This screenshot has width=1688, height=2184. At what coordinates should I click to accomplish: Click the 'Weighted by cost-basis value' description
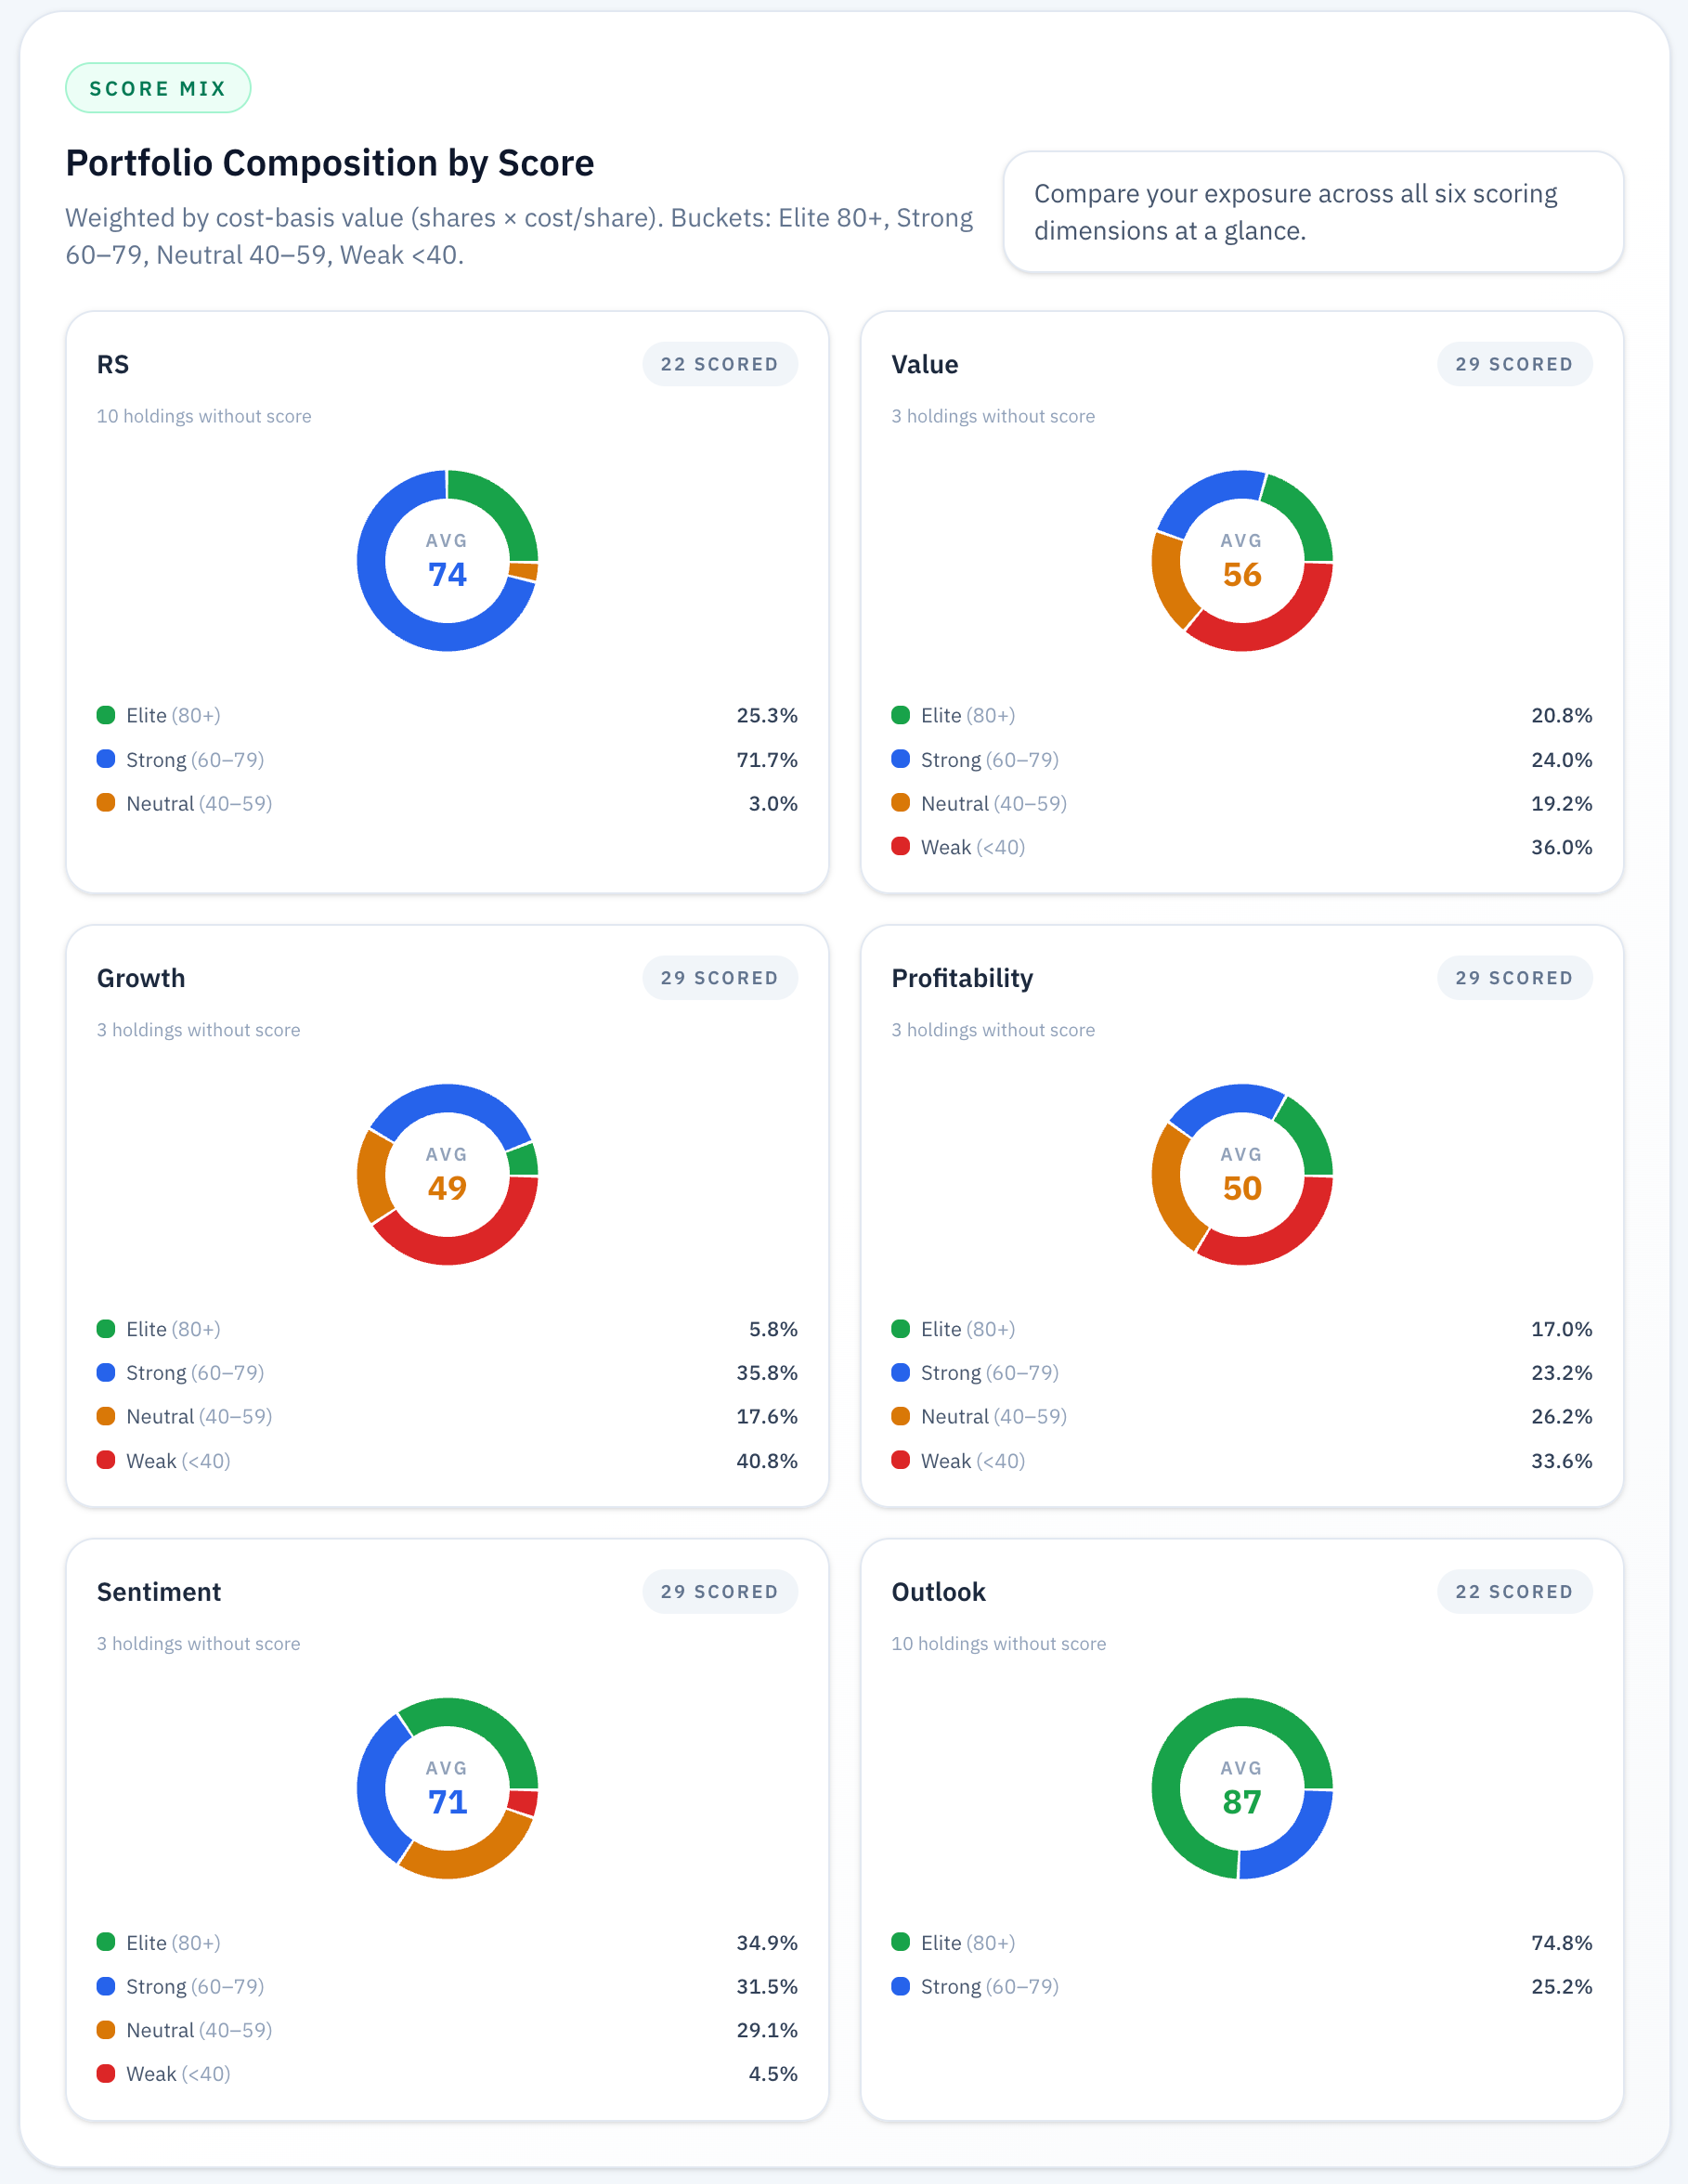519,236
